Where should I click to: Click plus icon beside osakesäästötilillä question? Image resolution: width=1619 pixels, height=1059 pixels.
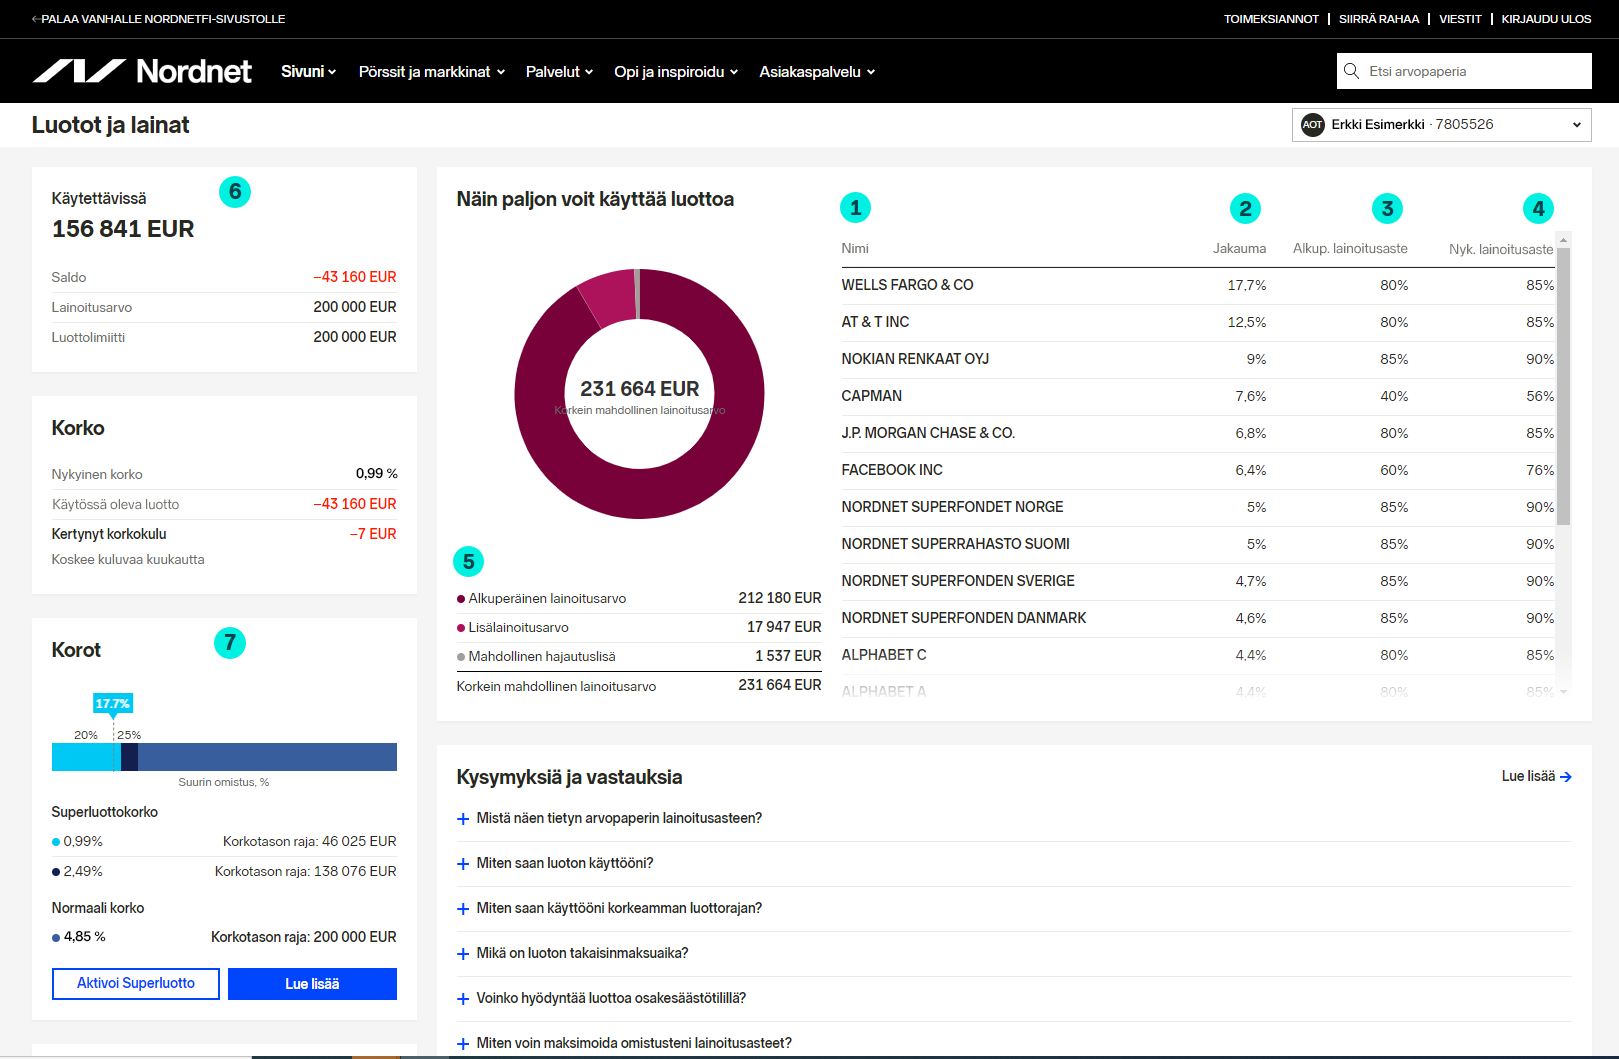tap(463, 999)
